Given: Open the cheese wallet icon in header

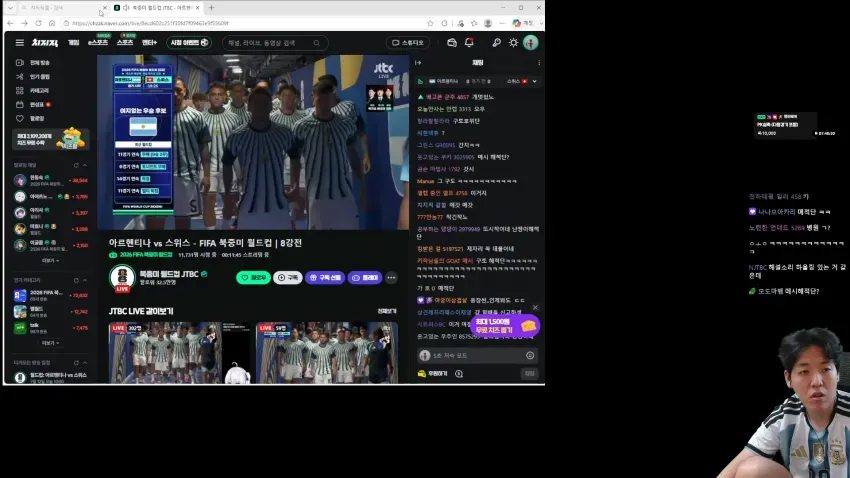Looking at the screenshot, I should 452,43.
